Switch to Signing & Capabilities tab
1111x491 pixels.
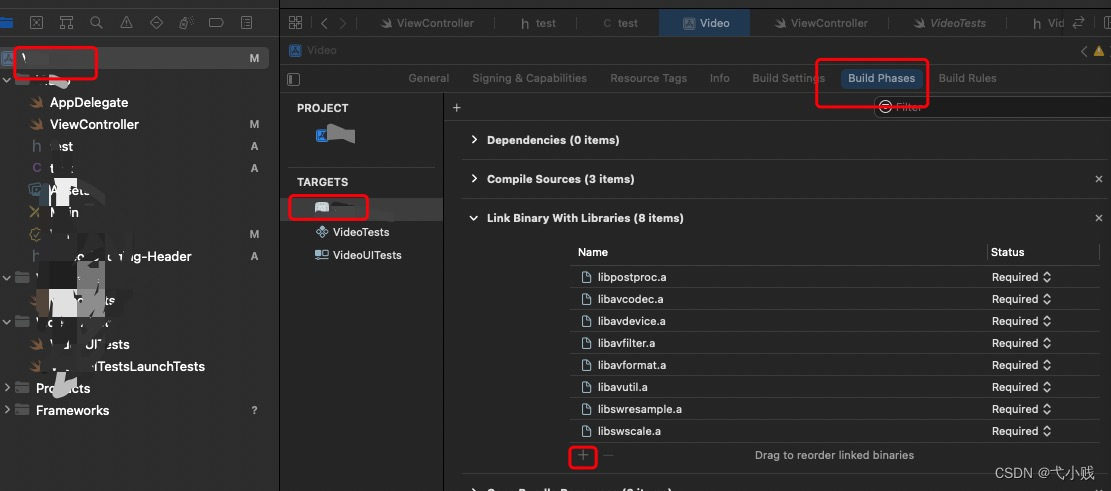pos(529,79)
